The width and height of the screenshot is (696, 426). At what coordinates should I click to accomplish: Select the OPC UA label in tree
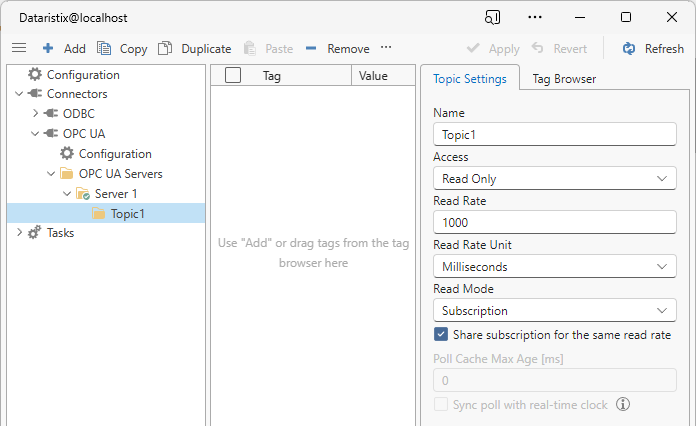[x=84, y=134]
